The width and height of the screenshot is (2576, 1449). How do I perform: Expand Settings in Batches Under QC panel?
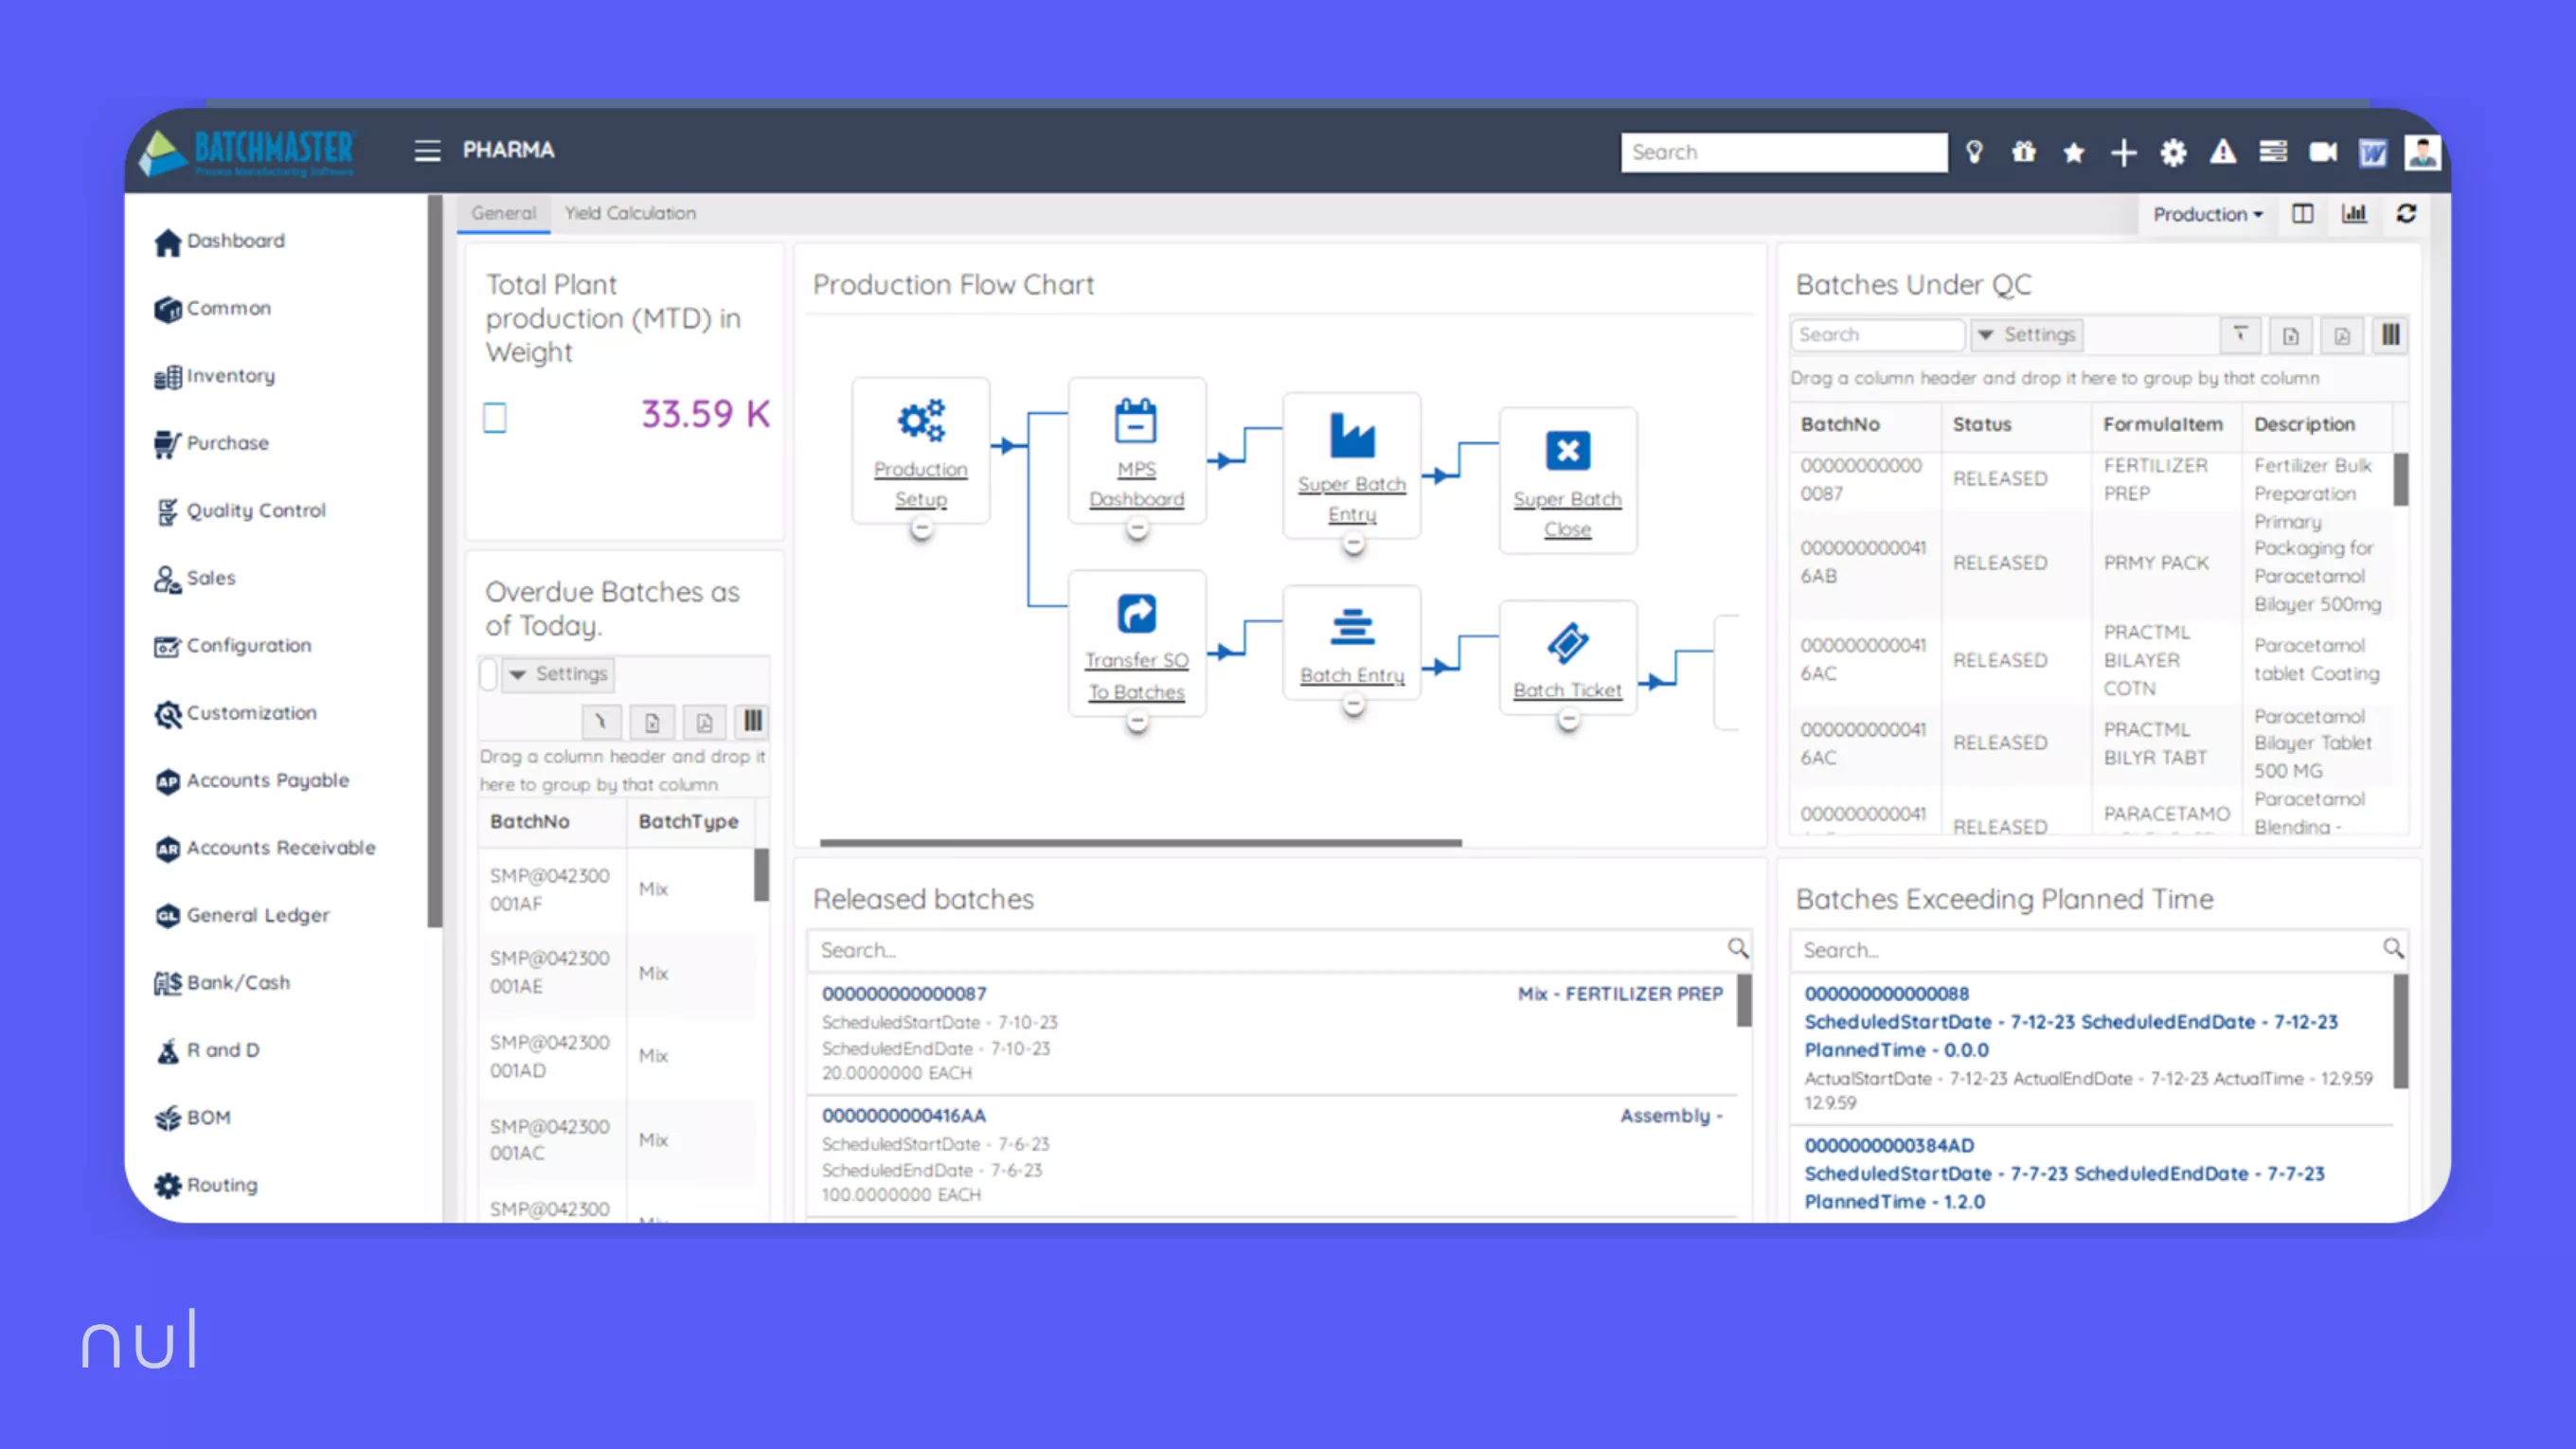coord(2025,335)
